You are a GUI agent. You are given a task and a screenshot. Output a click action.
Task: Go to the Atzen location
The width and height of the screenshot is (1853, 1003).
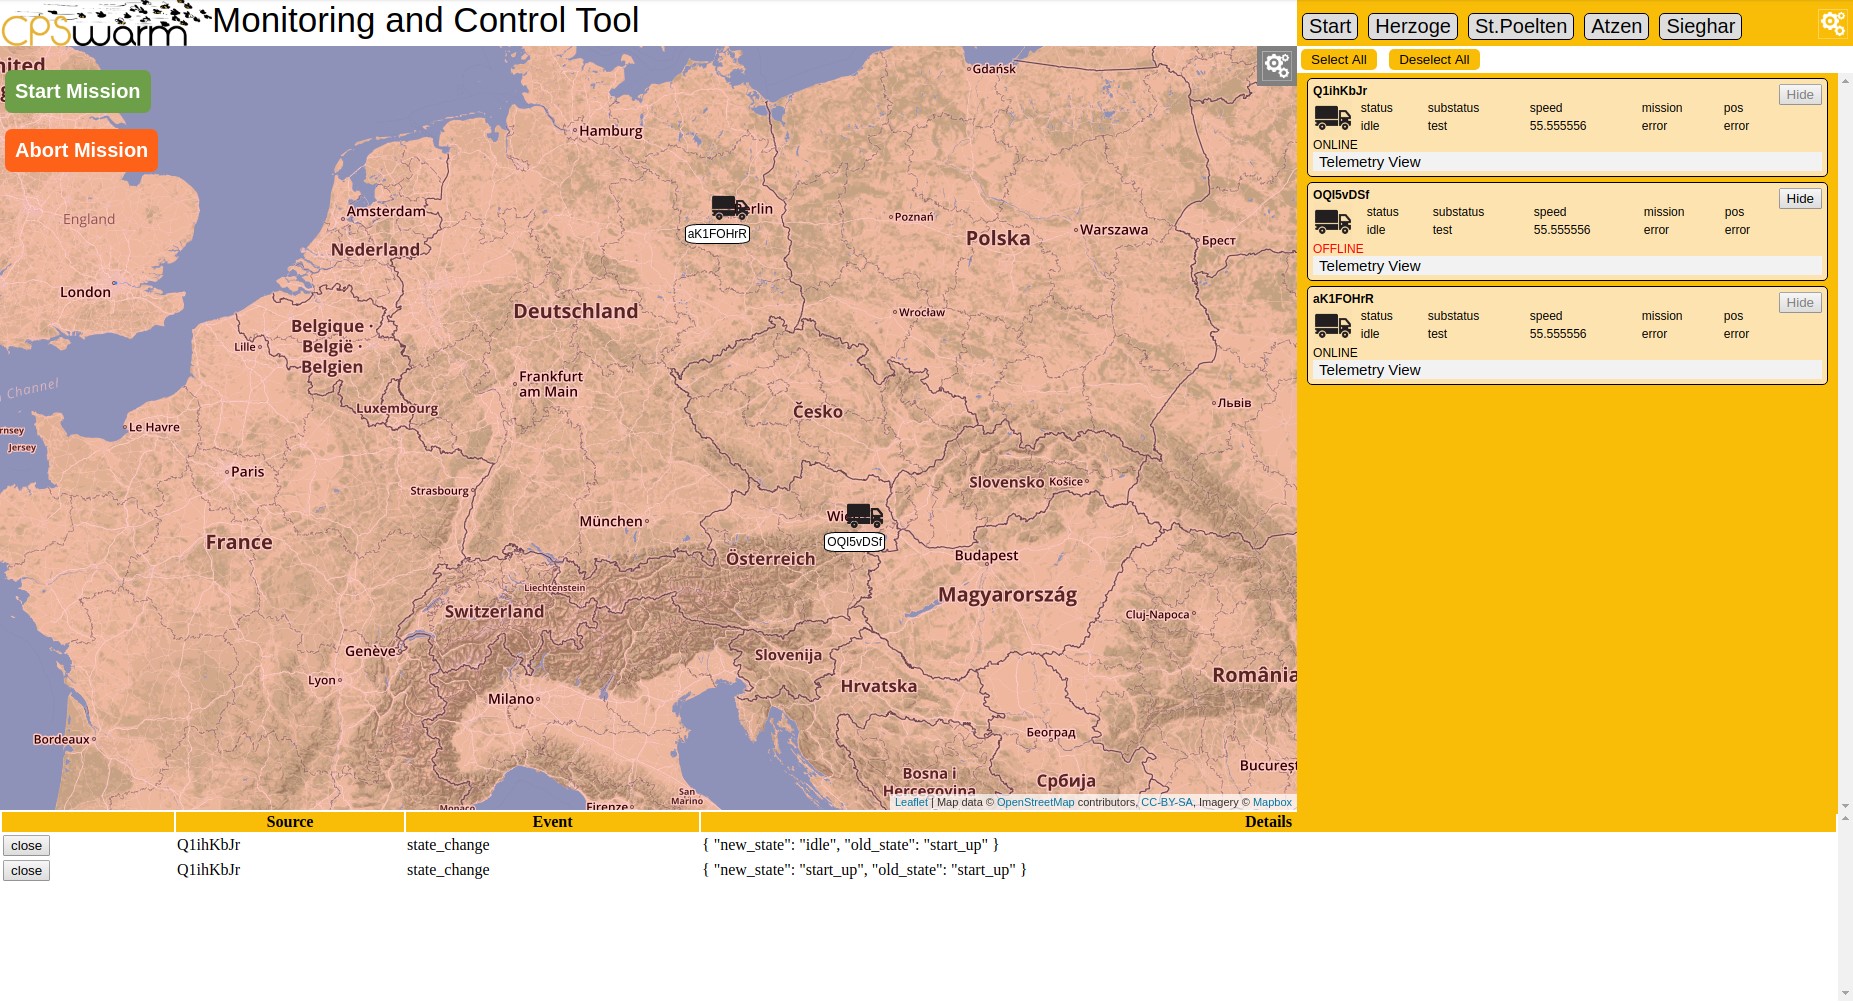click(x=1617, y=27)
